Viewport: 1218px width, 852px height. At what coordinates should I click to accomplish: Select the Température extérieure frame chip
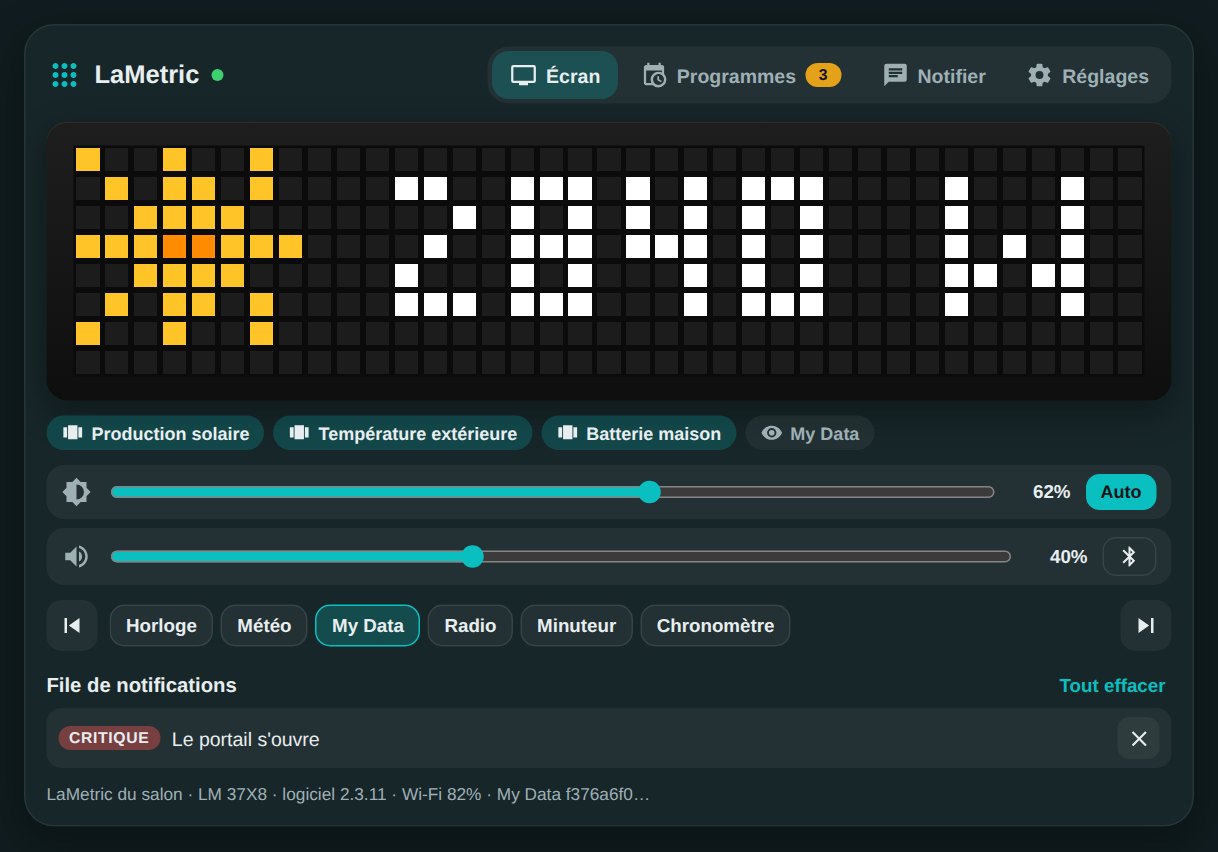pos(402,433)
